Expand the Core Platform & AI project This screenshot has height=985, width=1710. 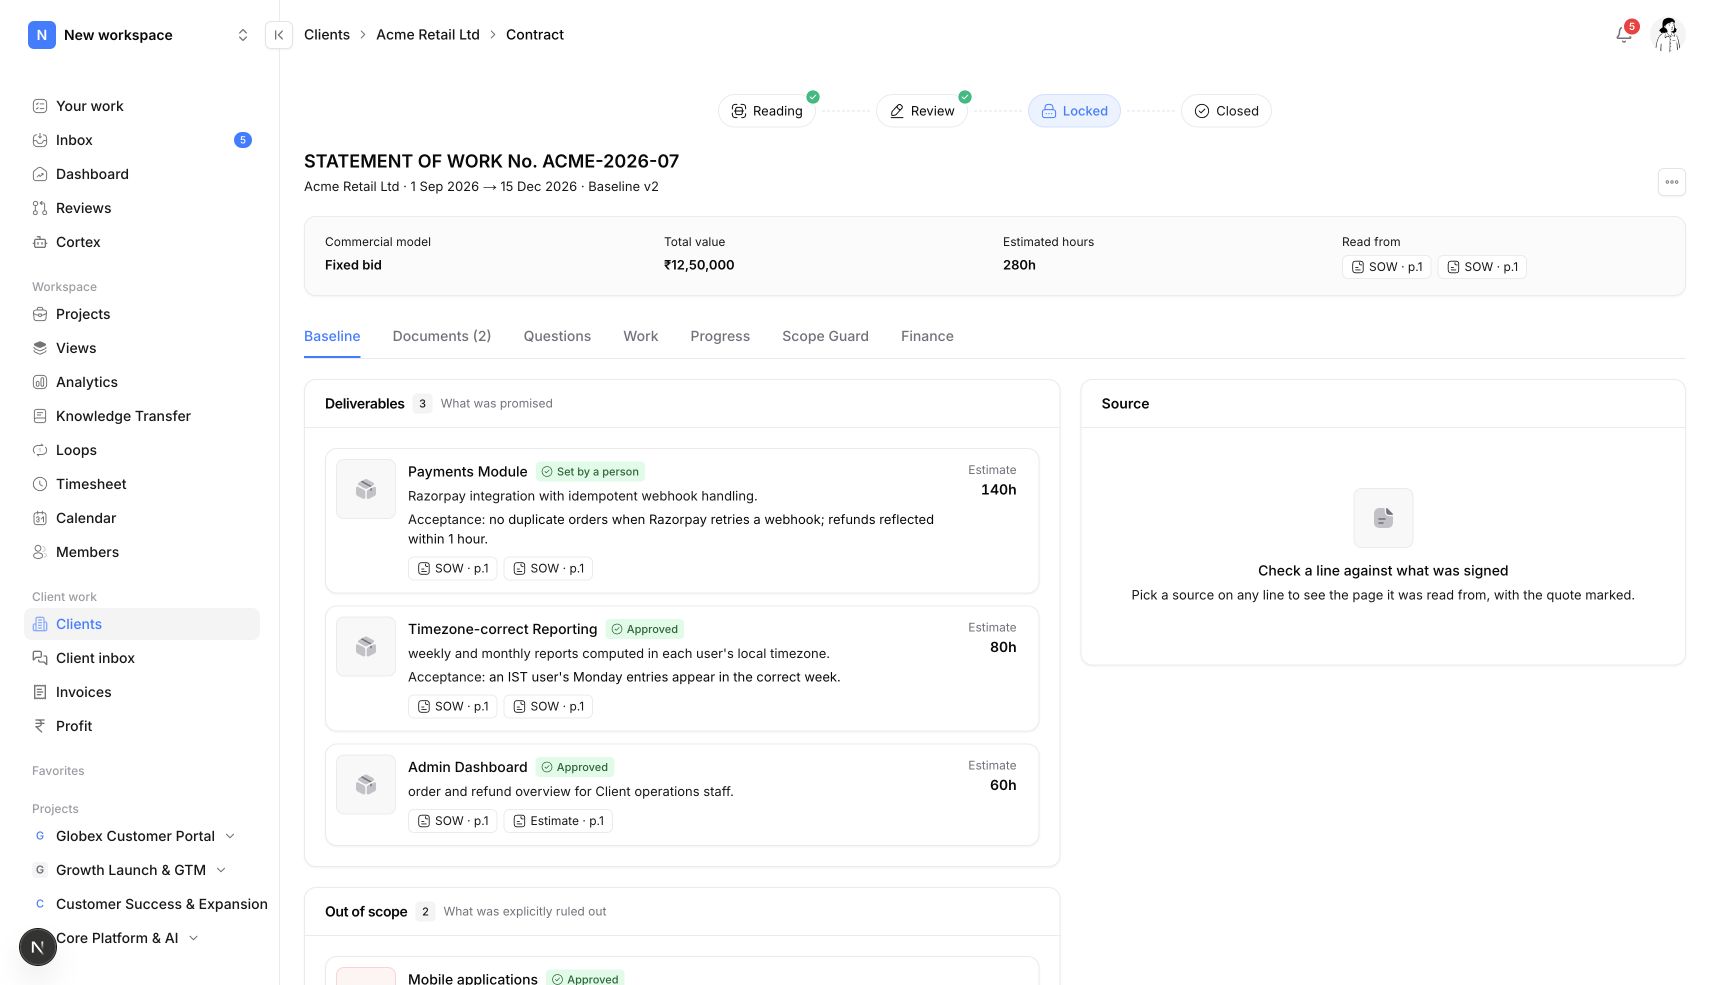193,938
